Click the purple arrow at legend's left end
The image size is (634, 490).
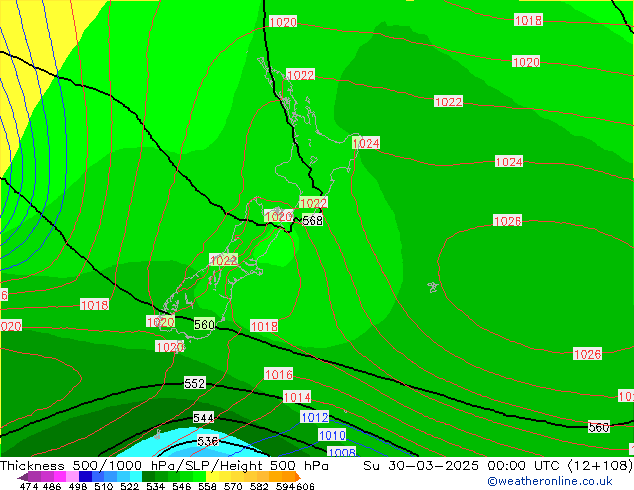[x=23, y=477]
